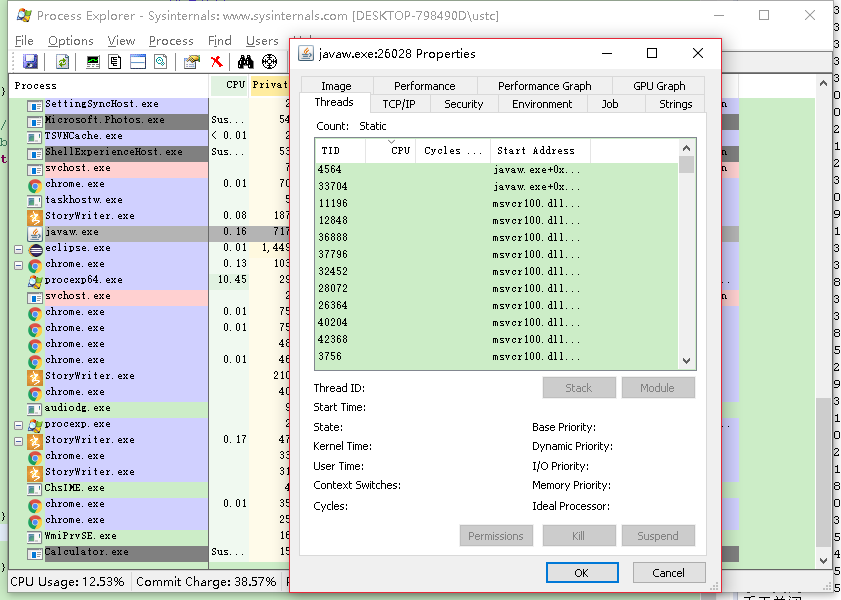Switch to the Environment tab
841x600 pixels.
click(542, 103)
